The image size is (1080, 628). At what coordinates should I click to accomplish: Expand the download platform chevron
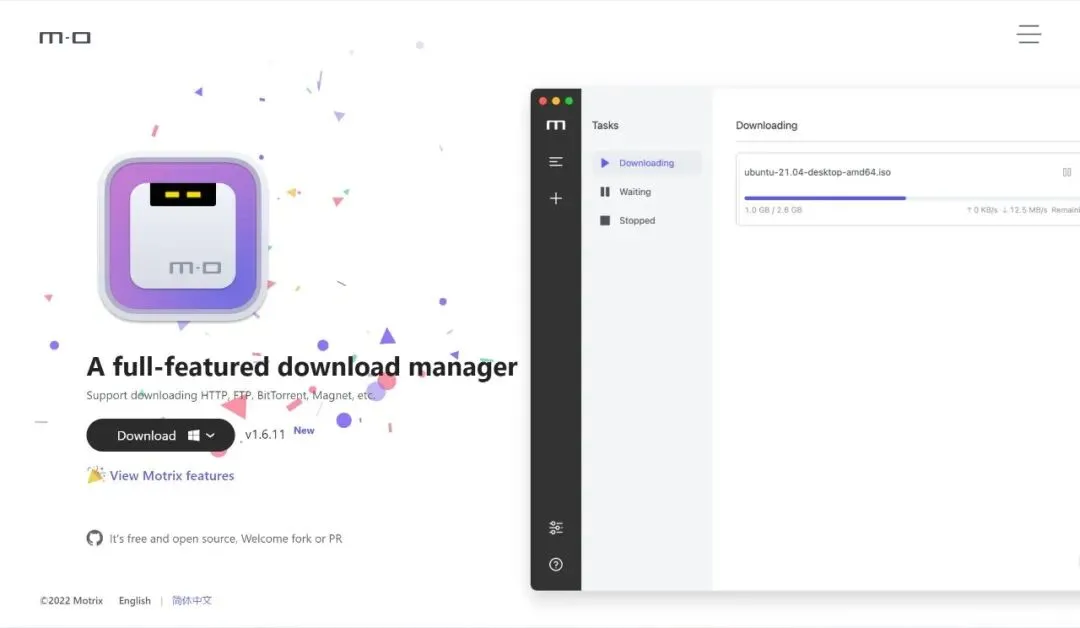[x=211, y=435]
